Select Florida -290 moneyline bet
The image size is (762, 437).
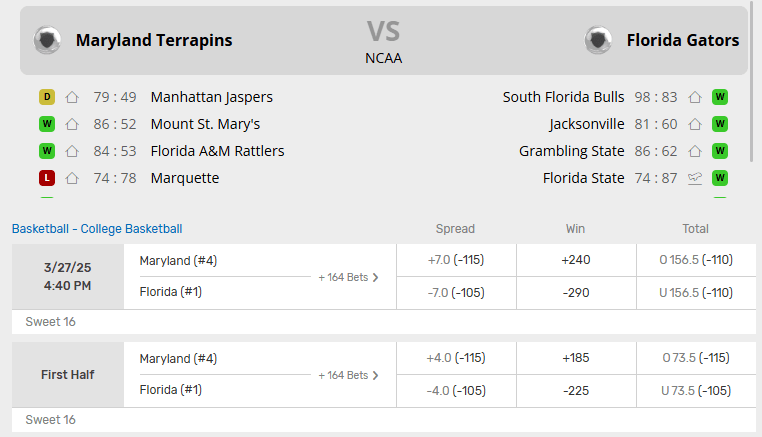(575, 293)
